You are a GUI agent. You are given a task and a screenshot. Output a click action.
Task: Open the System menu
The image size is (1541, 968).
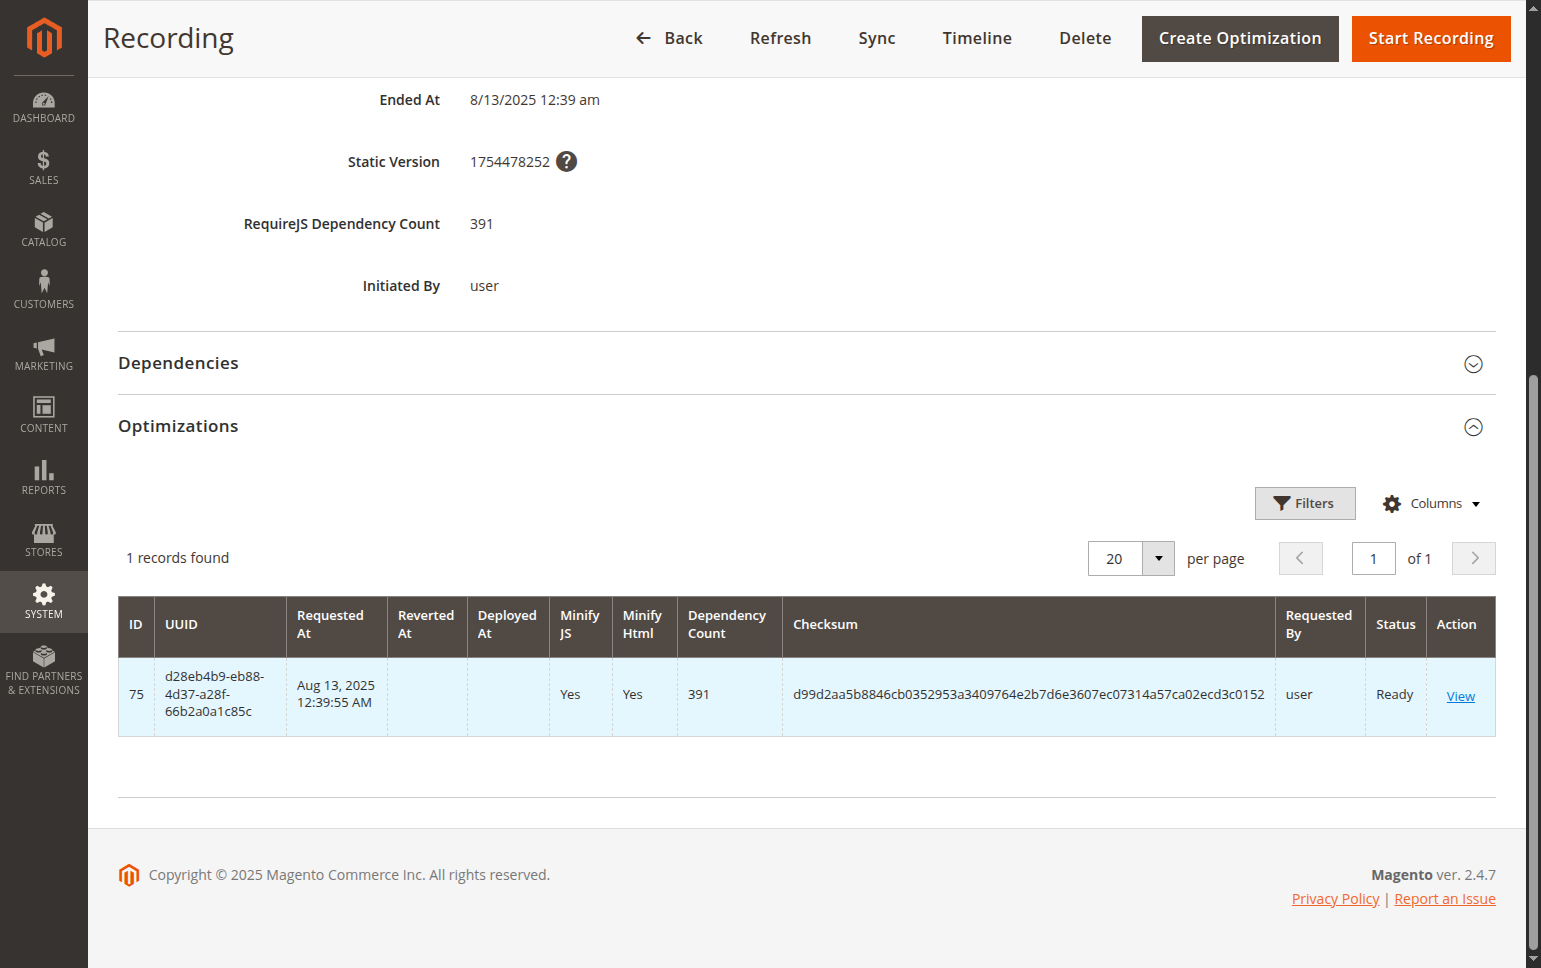(x=44, y=602)
